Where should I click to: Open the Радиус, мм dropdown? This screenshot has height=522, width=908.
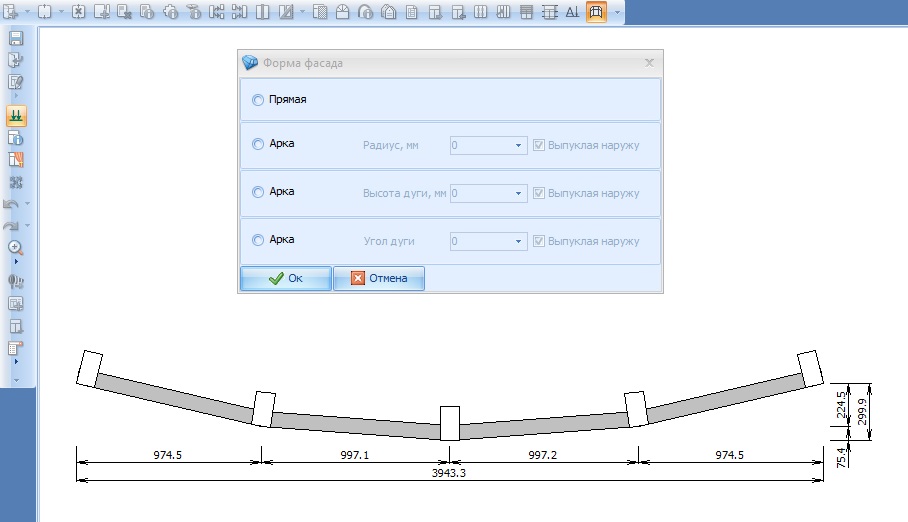(518, 145)
